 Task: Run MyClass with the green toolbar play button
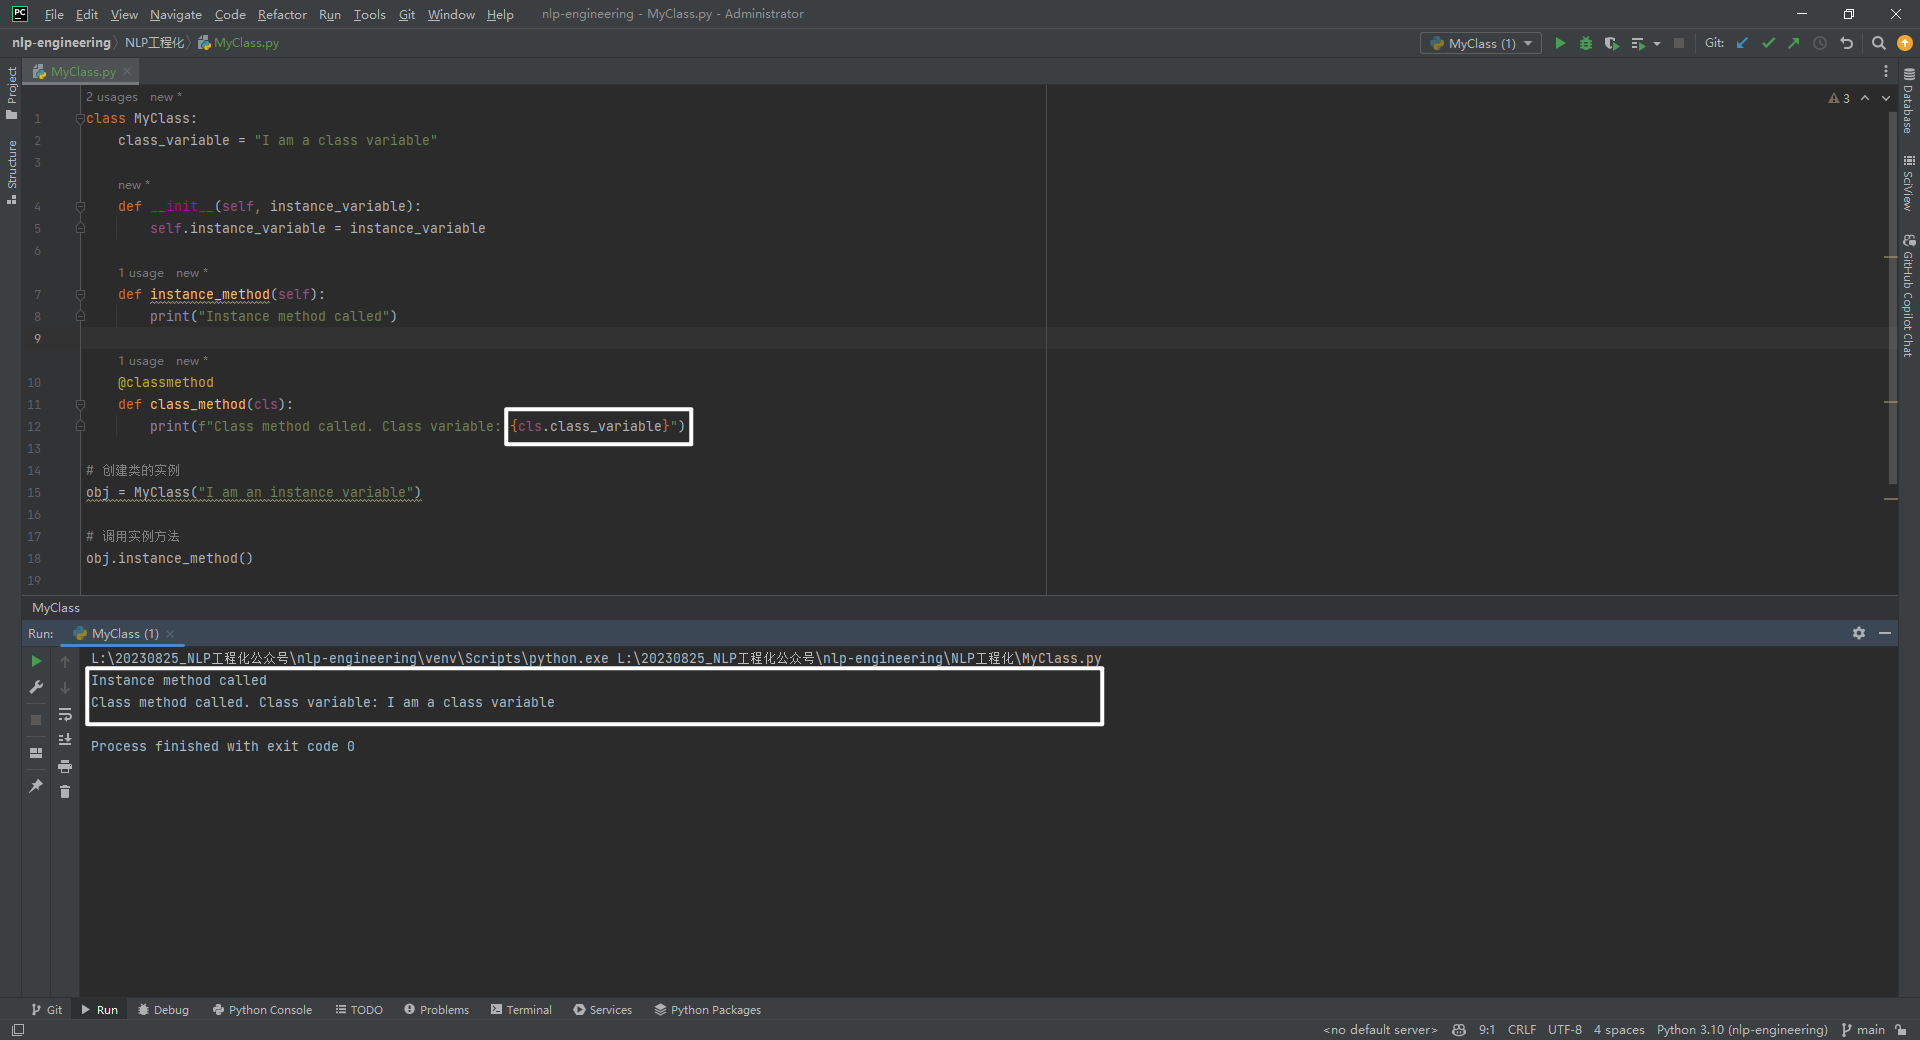tap(1560, 43)
